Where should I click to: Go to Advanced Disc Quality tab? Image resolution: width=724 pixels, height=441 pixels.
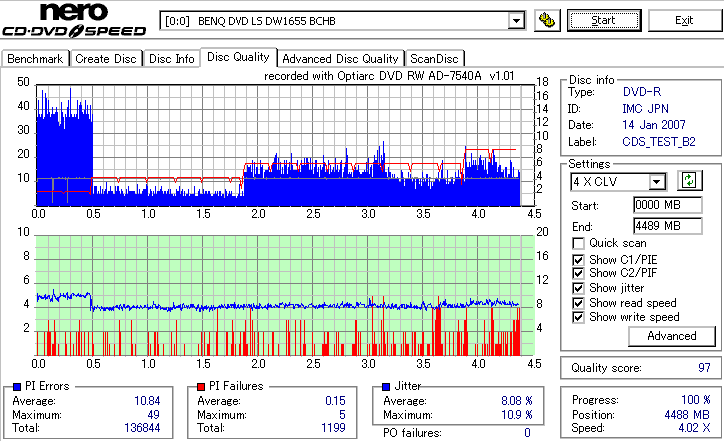tap(340, 59)
